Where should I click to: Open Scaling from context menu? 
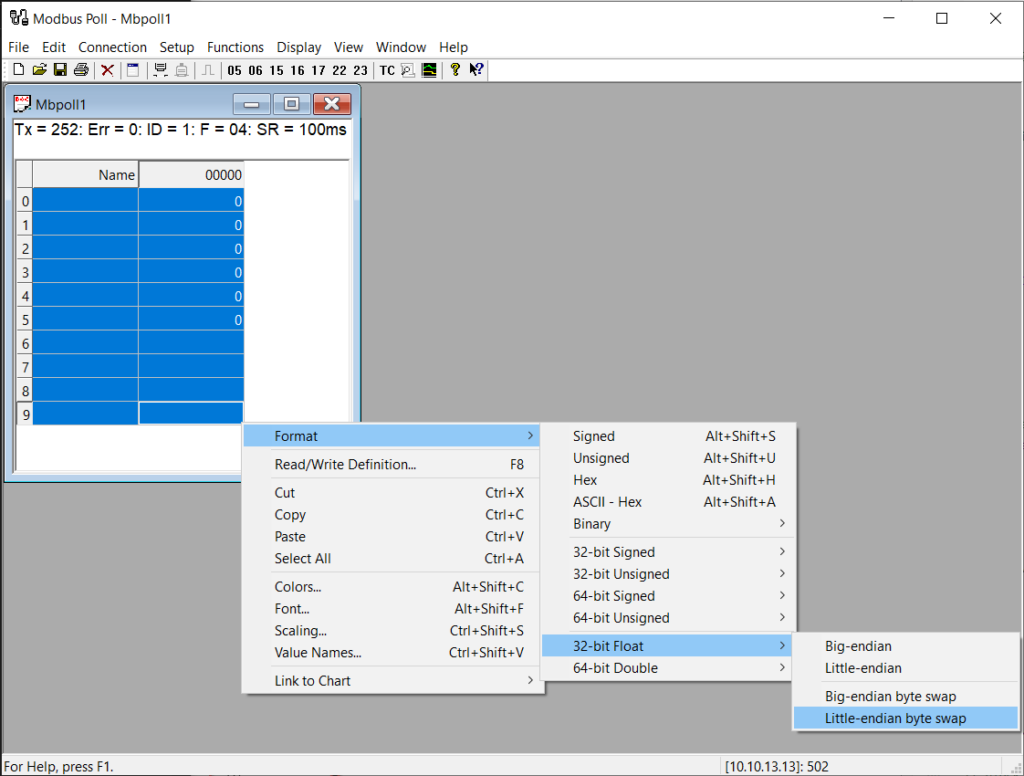pos(391,630)
